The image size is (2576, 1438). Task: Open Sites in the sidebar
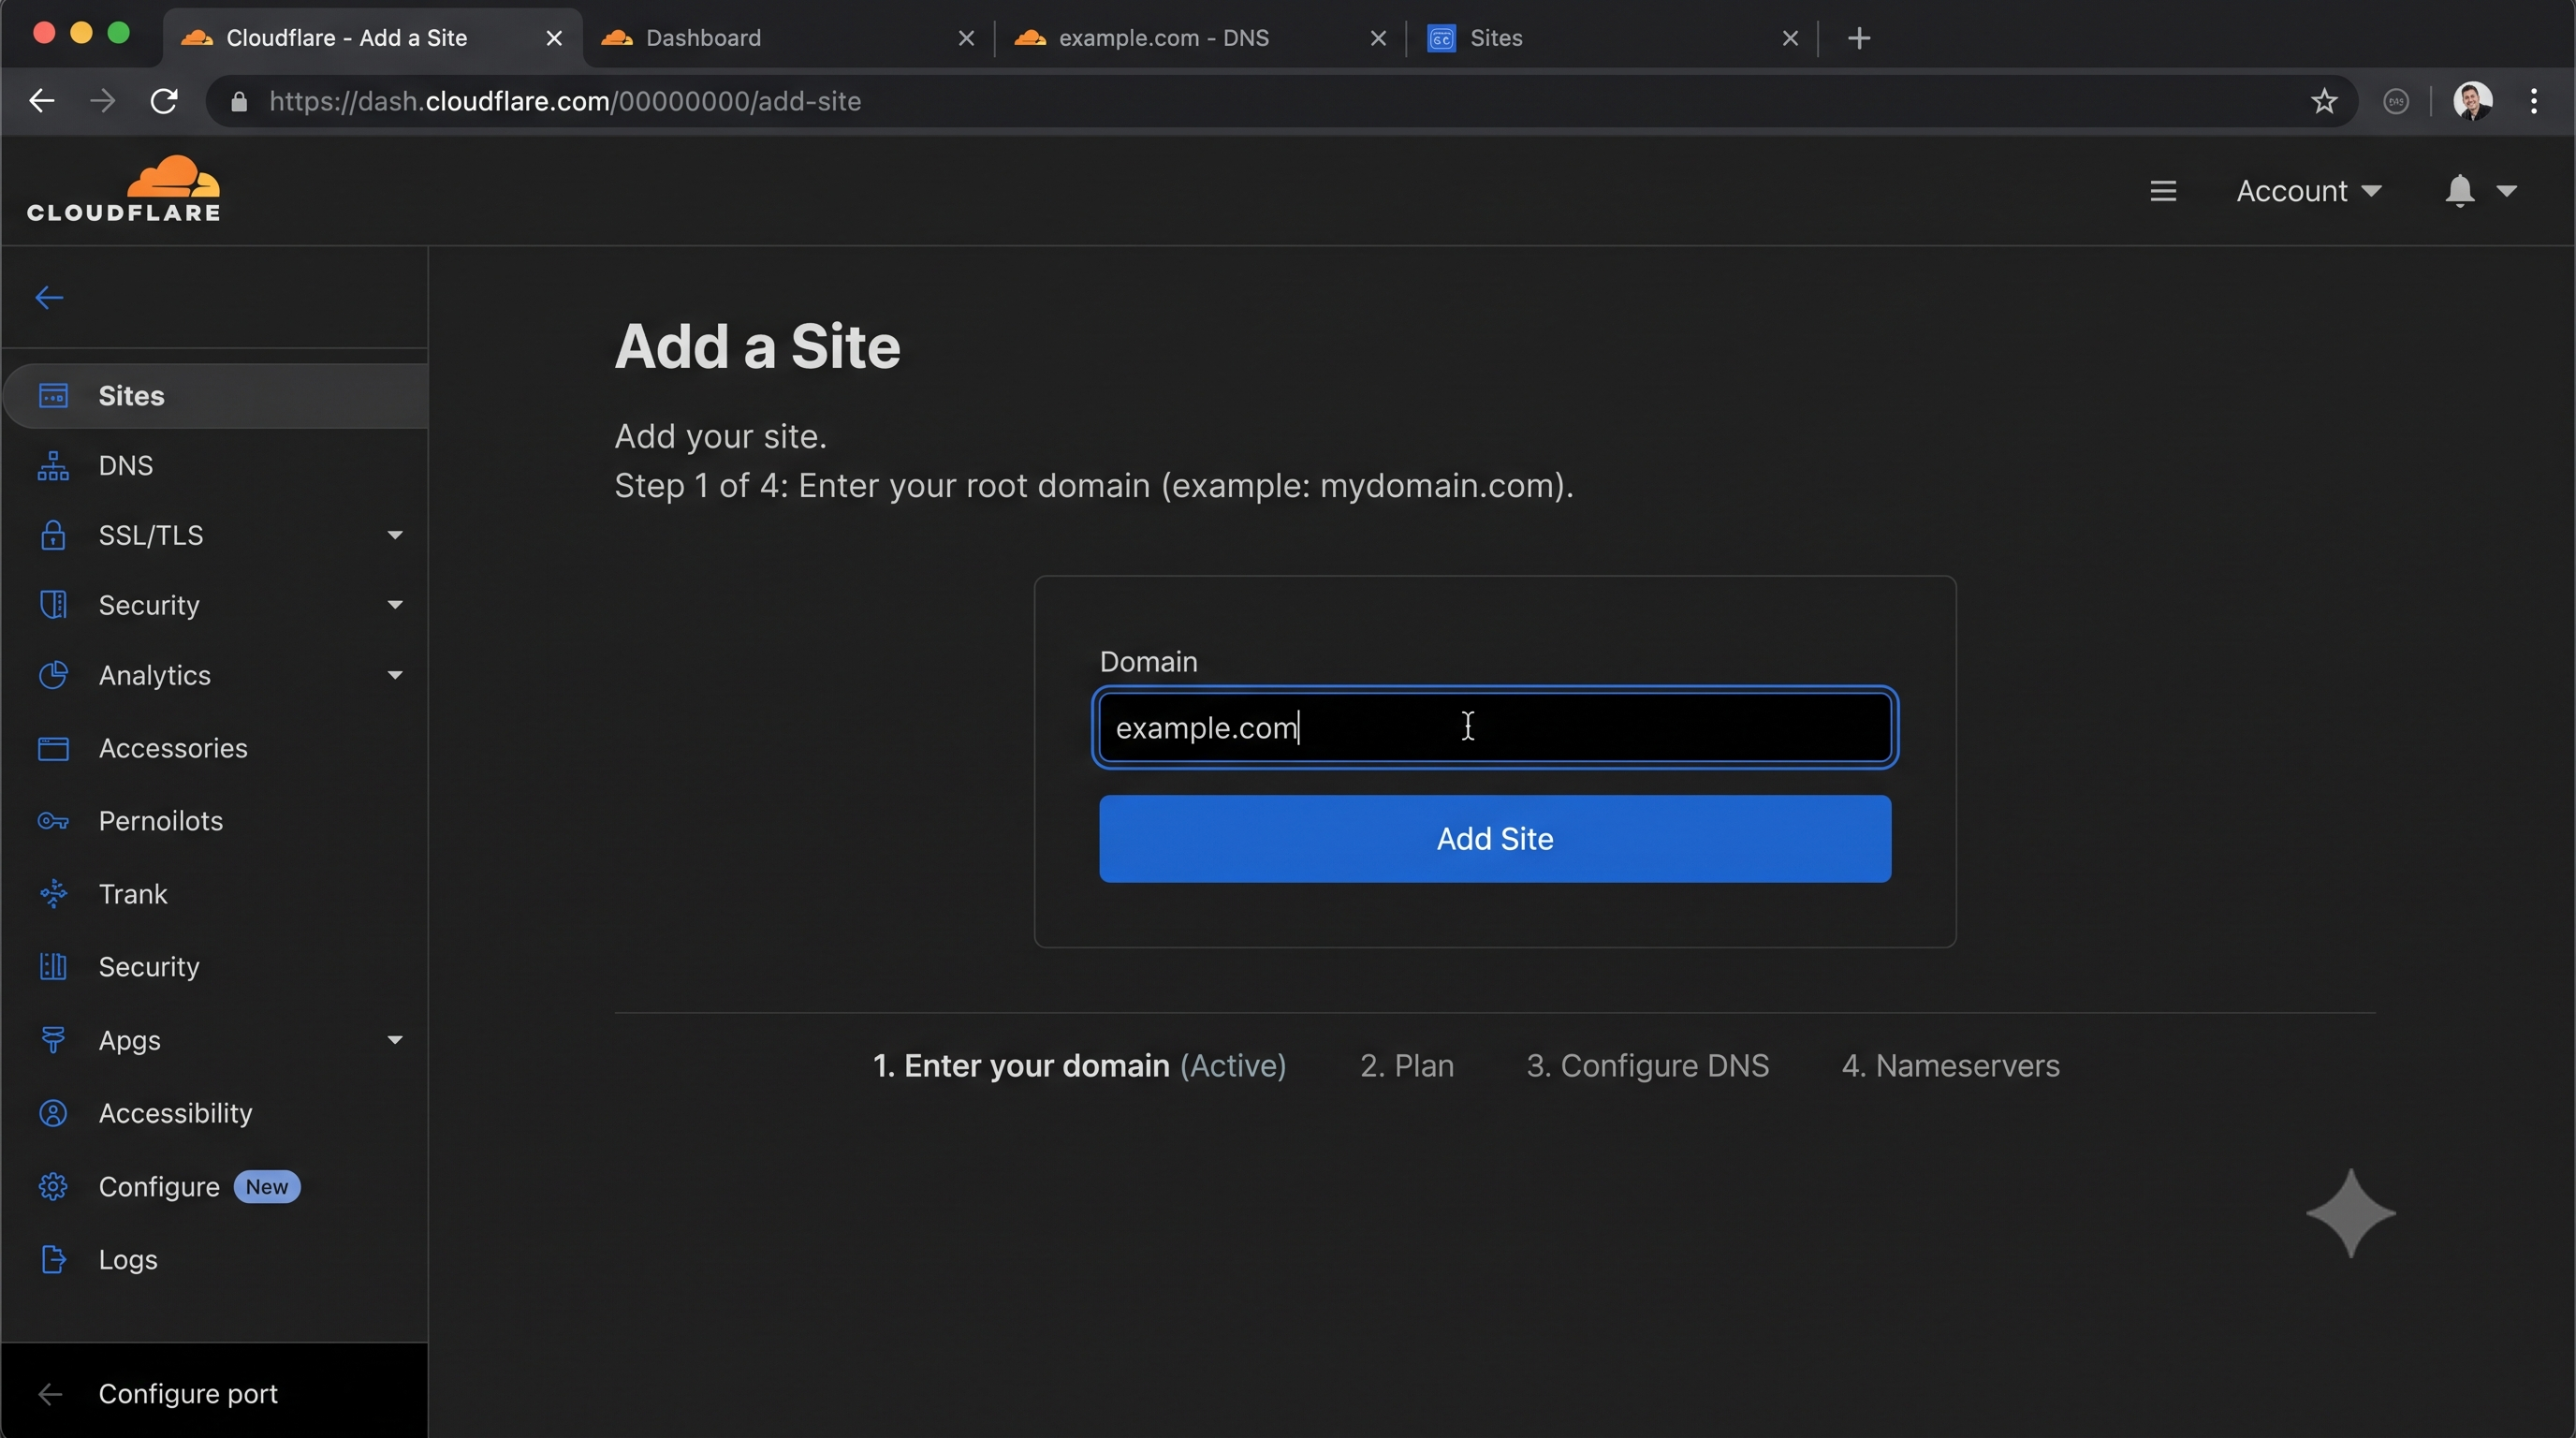pos(215,396)
